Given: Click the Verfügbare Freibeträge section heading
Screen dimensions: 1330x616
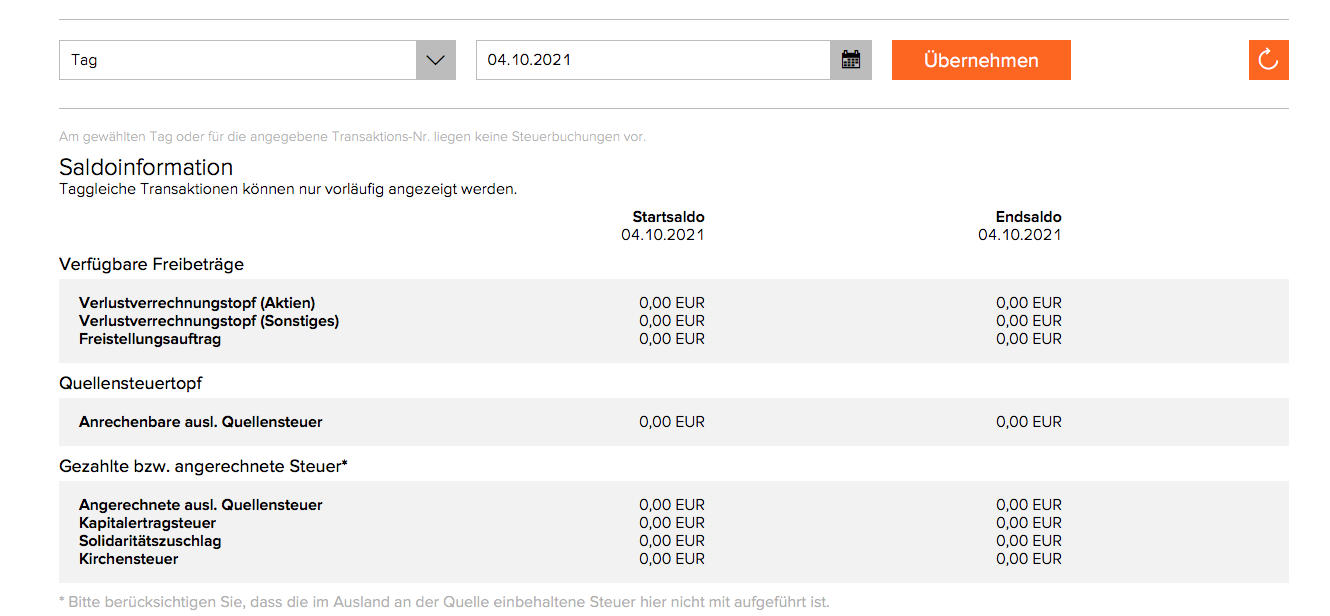Looking at the screenshot, I should [152, 264].
